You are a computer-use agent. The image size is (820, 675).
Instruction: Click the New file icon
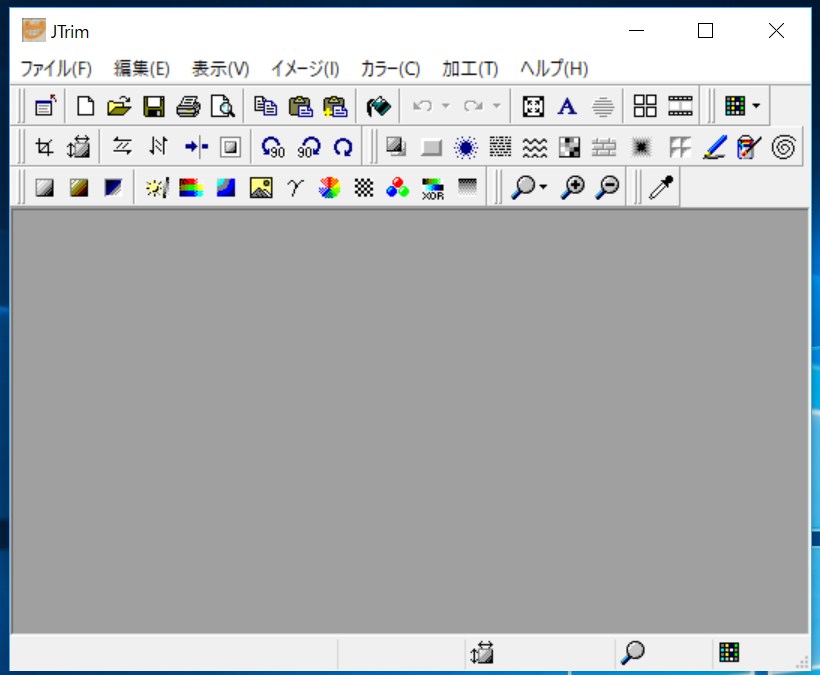coord(87,106)
